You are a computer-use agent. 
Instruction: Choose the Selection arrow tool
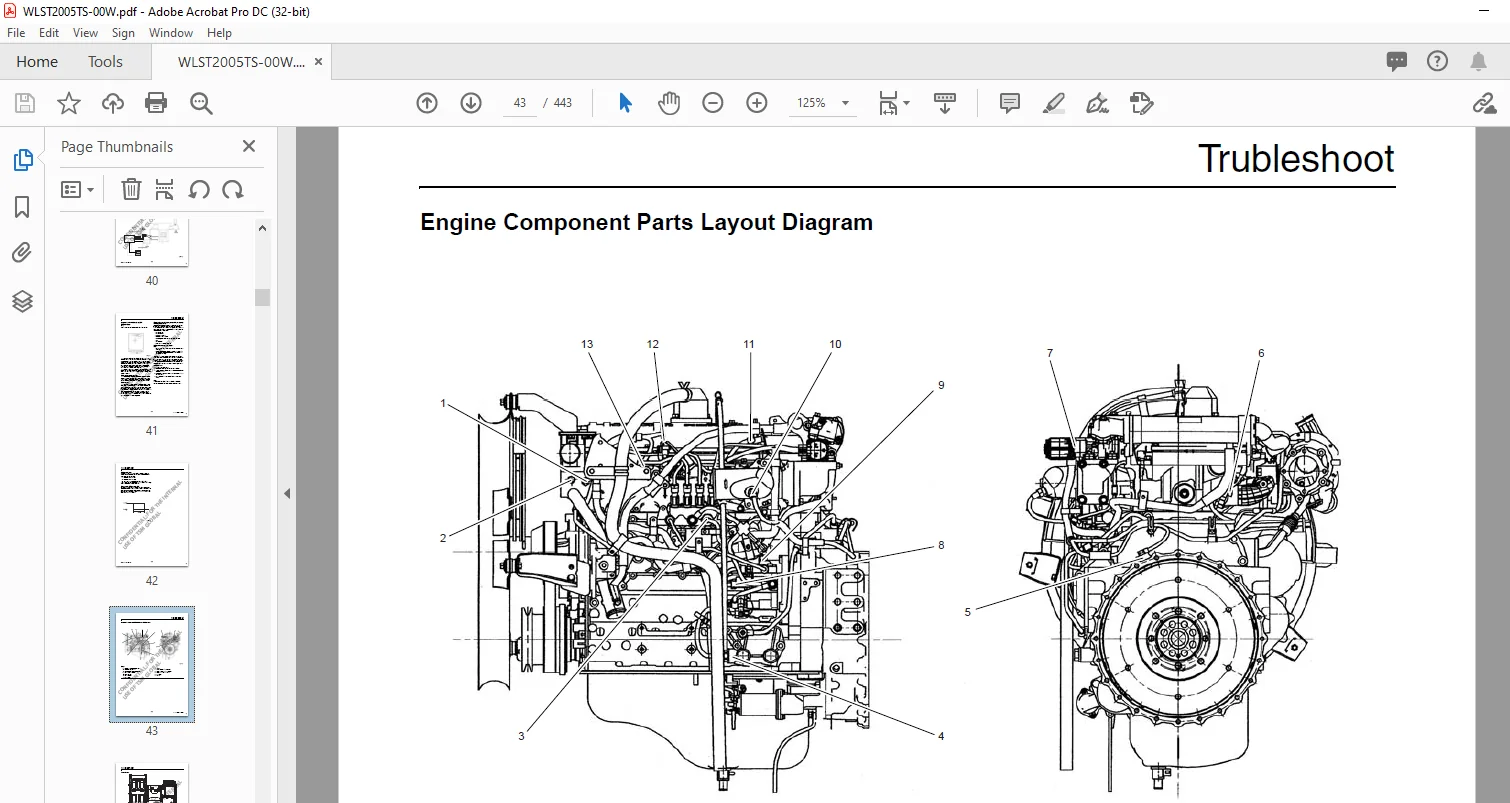(x=625, y=103)
